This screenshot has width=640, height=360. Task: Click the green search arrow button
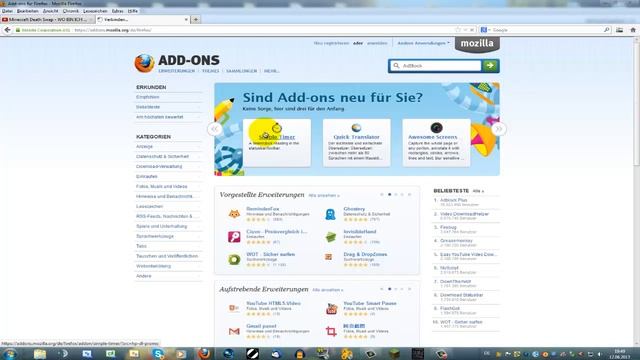490,65
